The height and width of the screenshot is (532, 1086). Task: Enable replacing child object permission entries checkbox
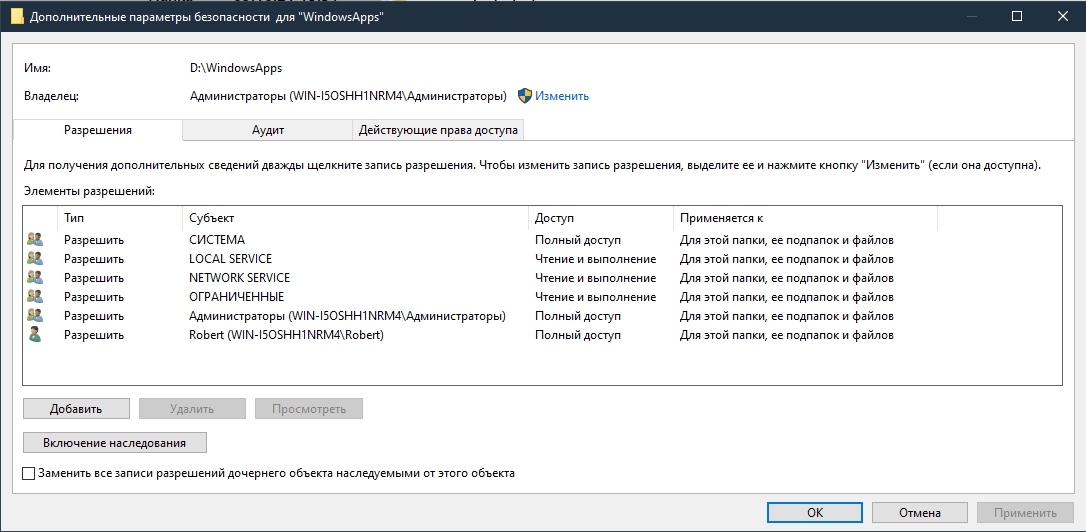(x=29, y=473)
